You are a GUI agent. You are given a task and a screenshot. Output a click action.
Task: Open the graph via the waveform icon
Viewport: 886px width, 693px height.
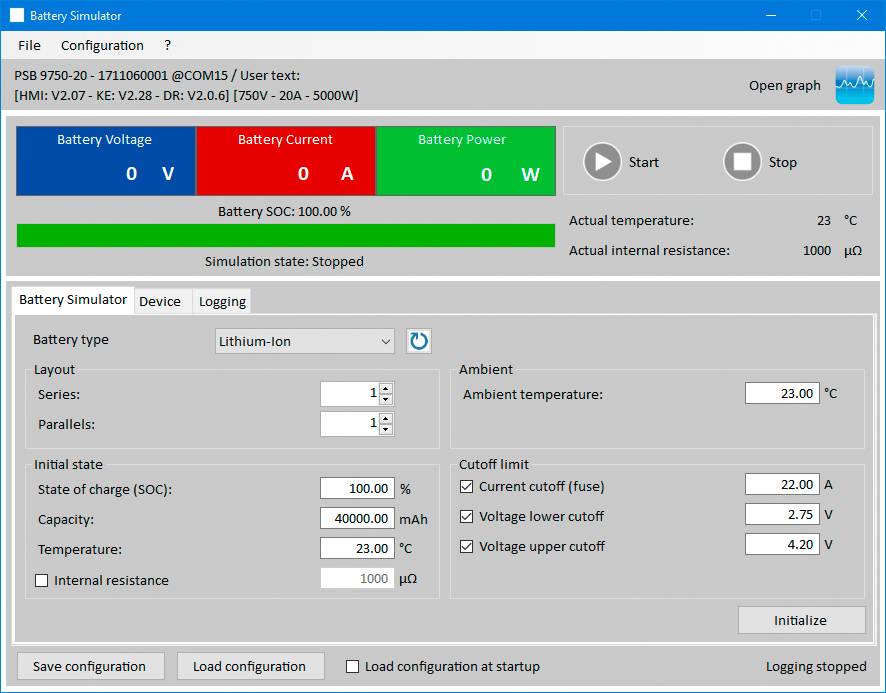point(854,86)
